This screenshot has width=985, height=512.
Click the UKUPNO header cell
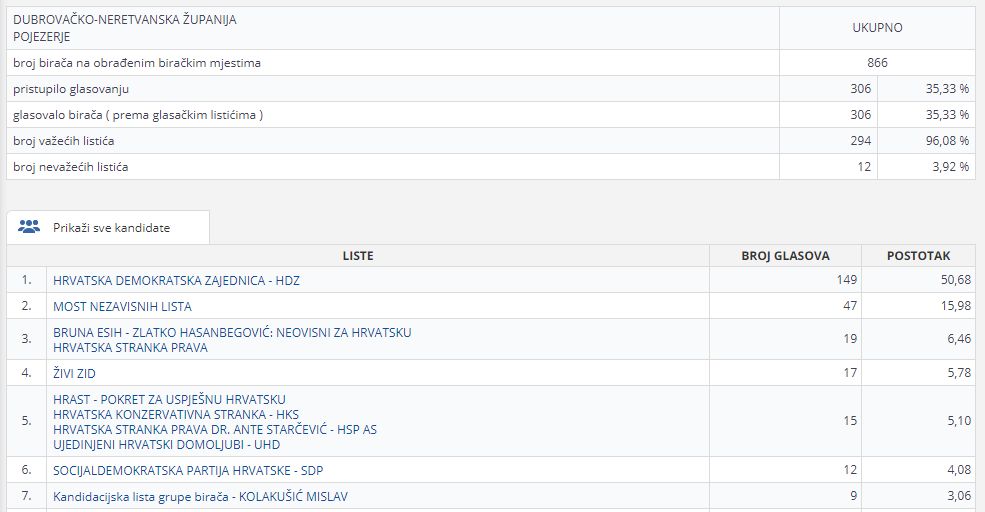pyautogui.click(x=877, y=28)
